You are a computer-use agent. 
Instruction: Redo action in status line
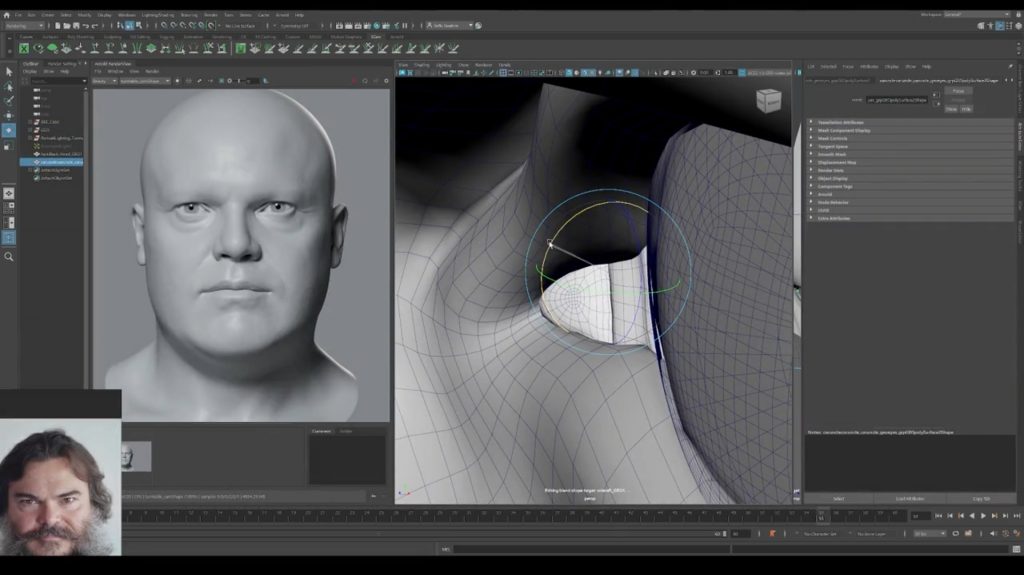[95, 25]
